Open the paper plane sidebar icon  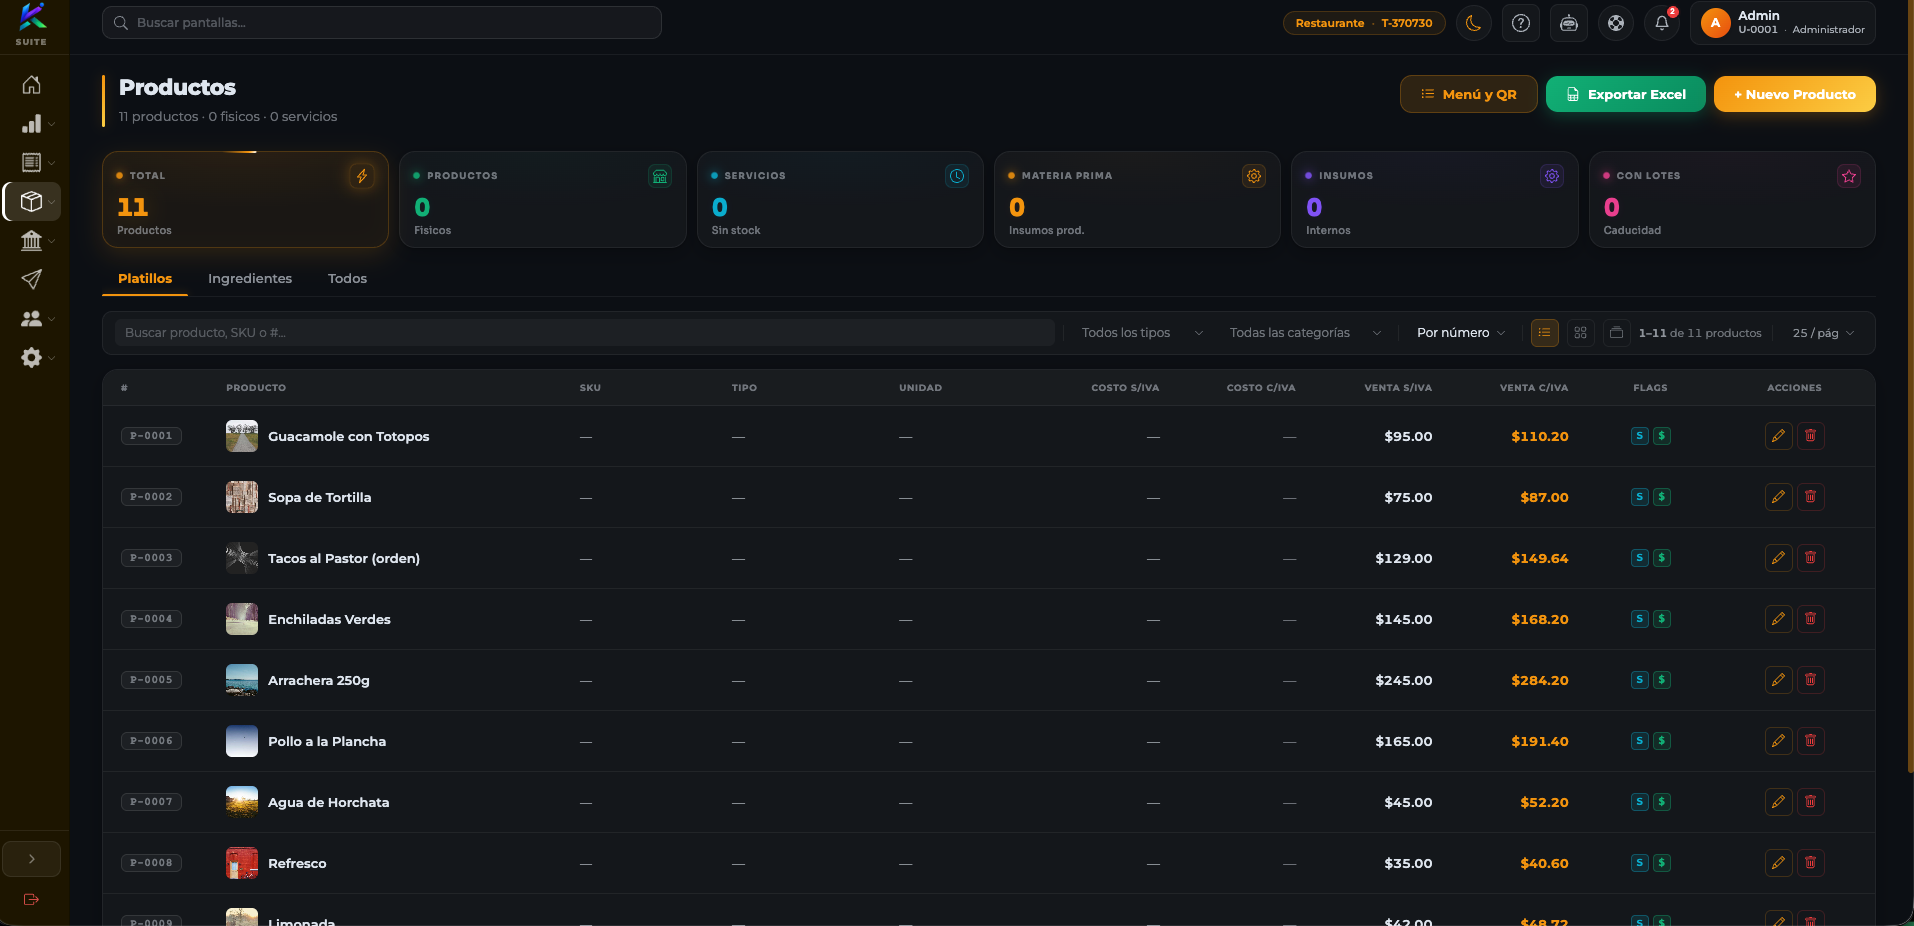tap(32, 279)
